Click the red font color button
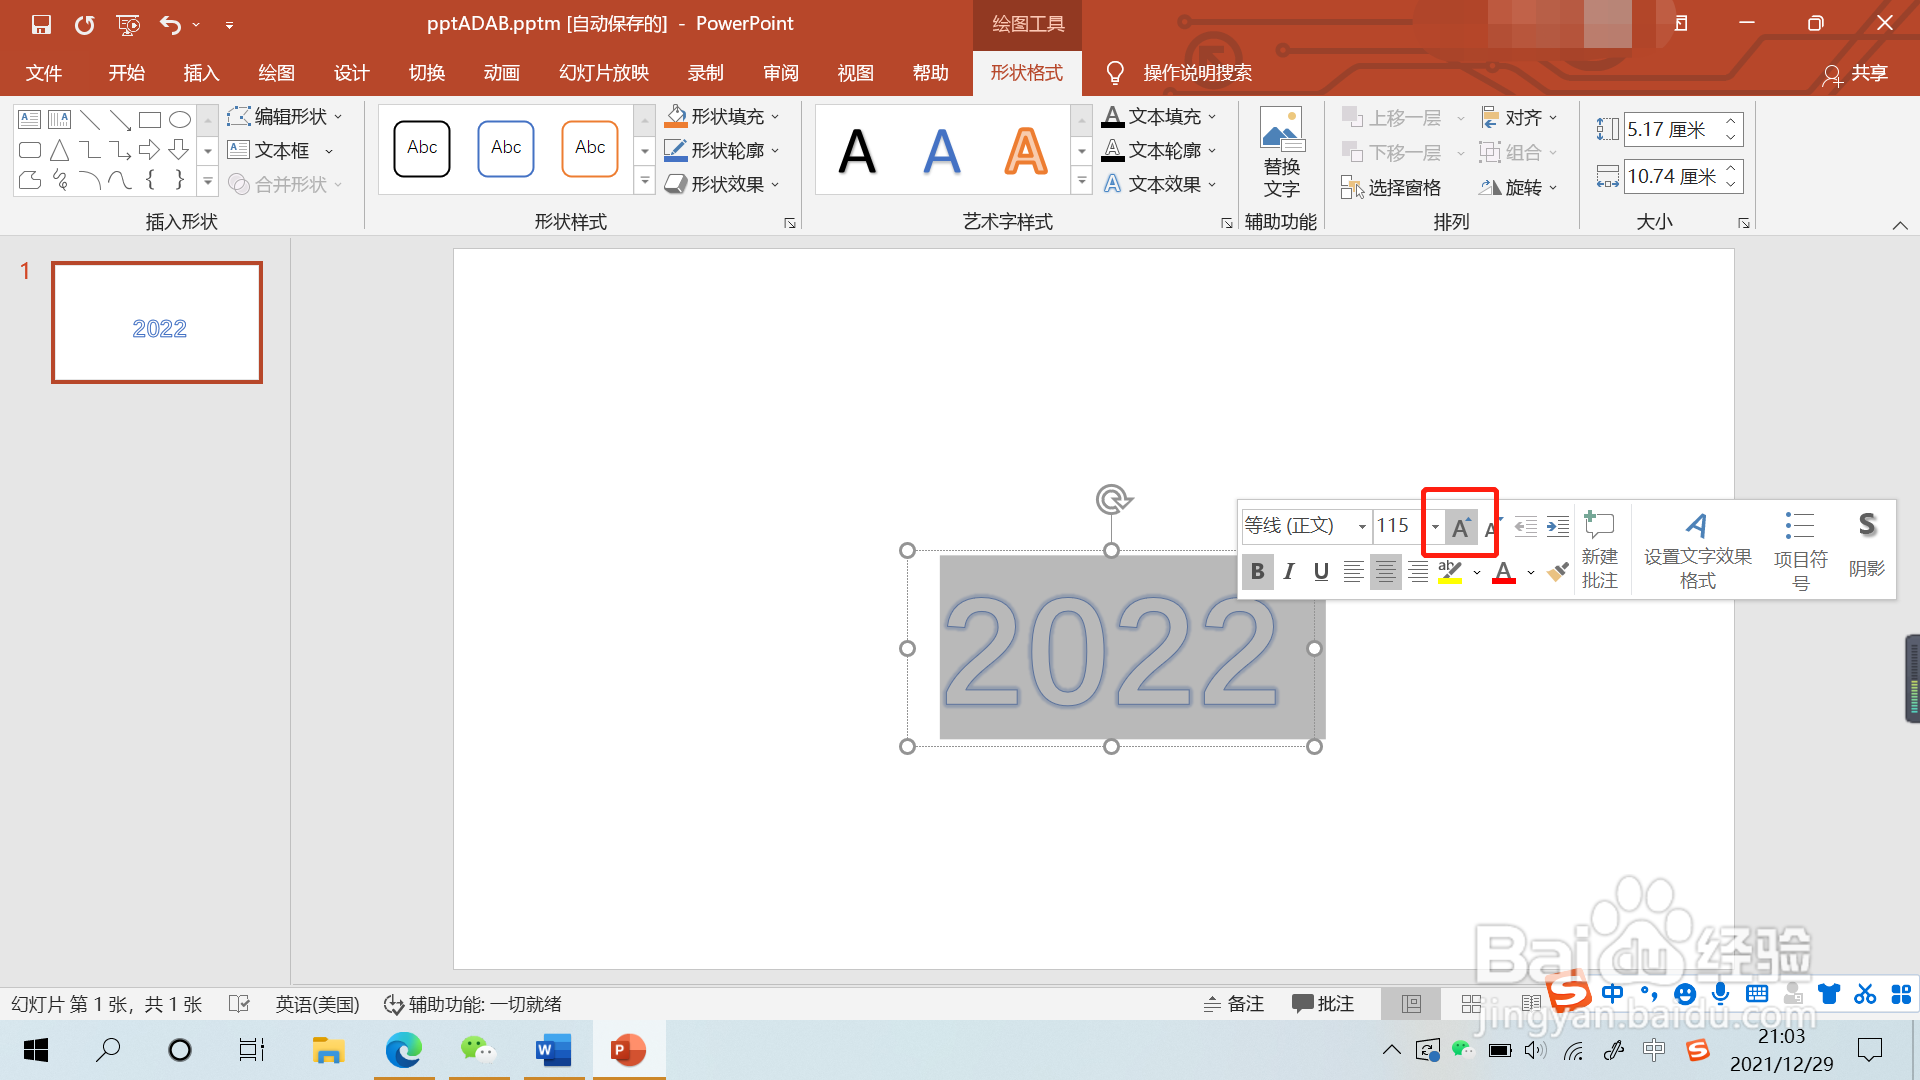This screenshot has height=1080, width=1920. (1503, 572)
